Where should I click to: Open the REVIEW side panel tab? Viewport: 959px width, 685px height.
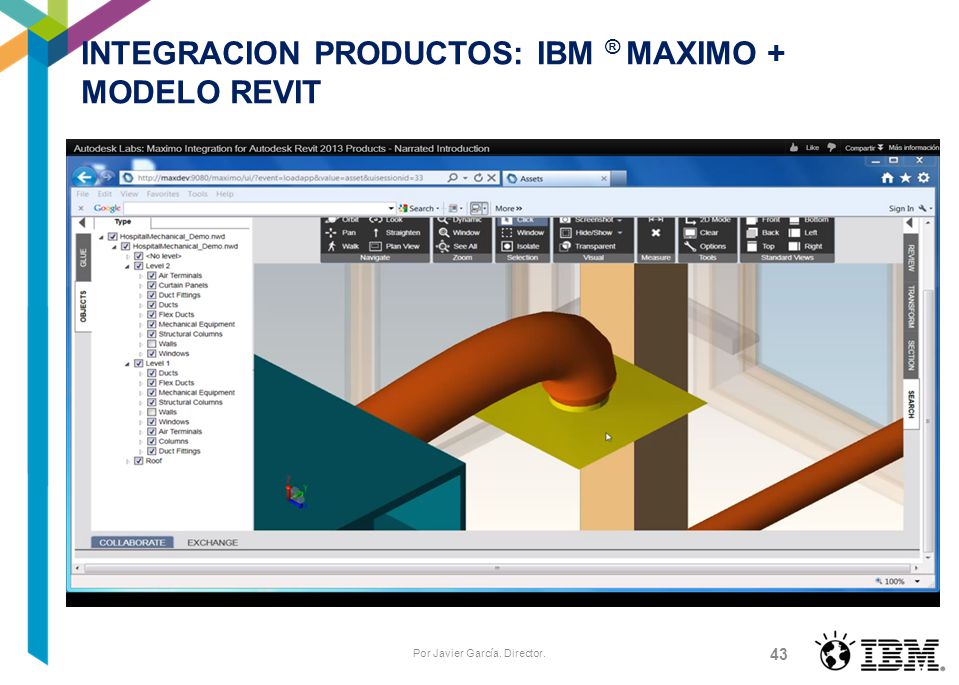[x=911, y=257]
